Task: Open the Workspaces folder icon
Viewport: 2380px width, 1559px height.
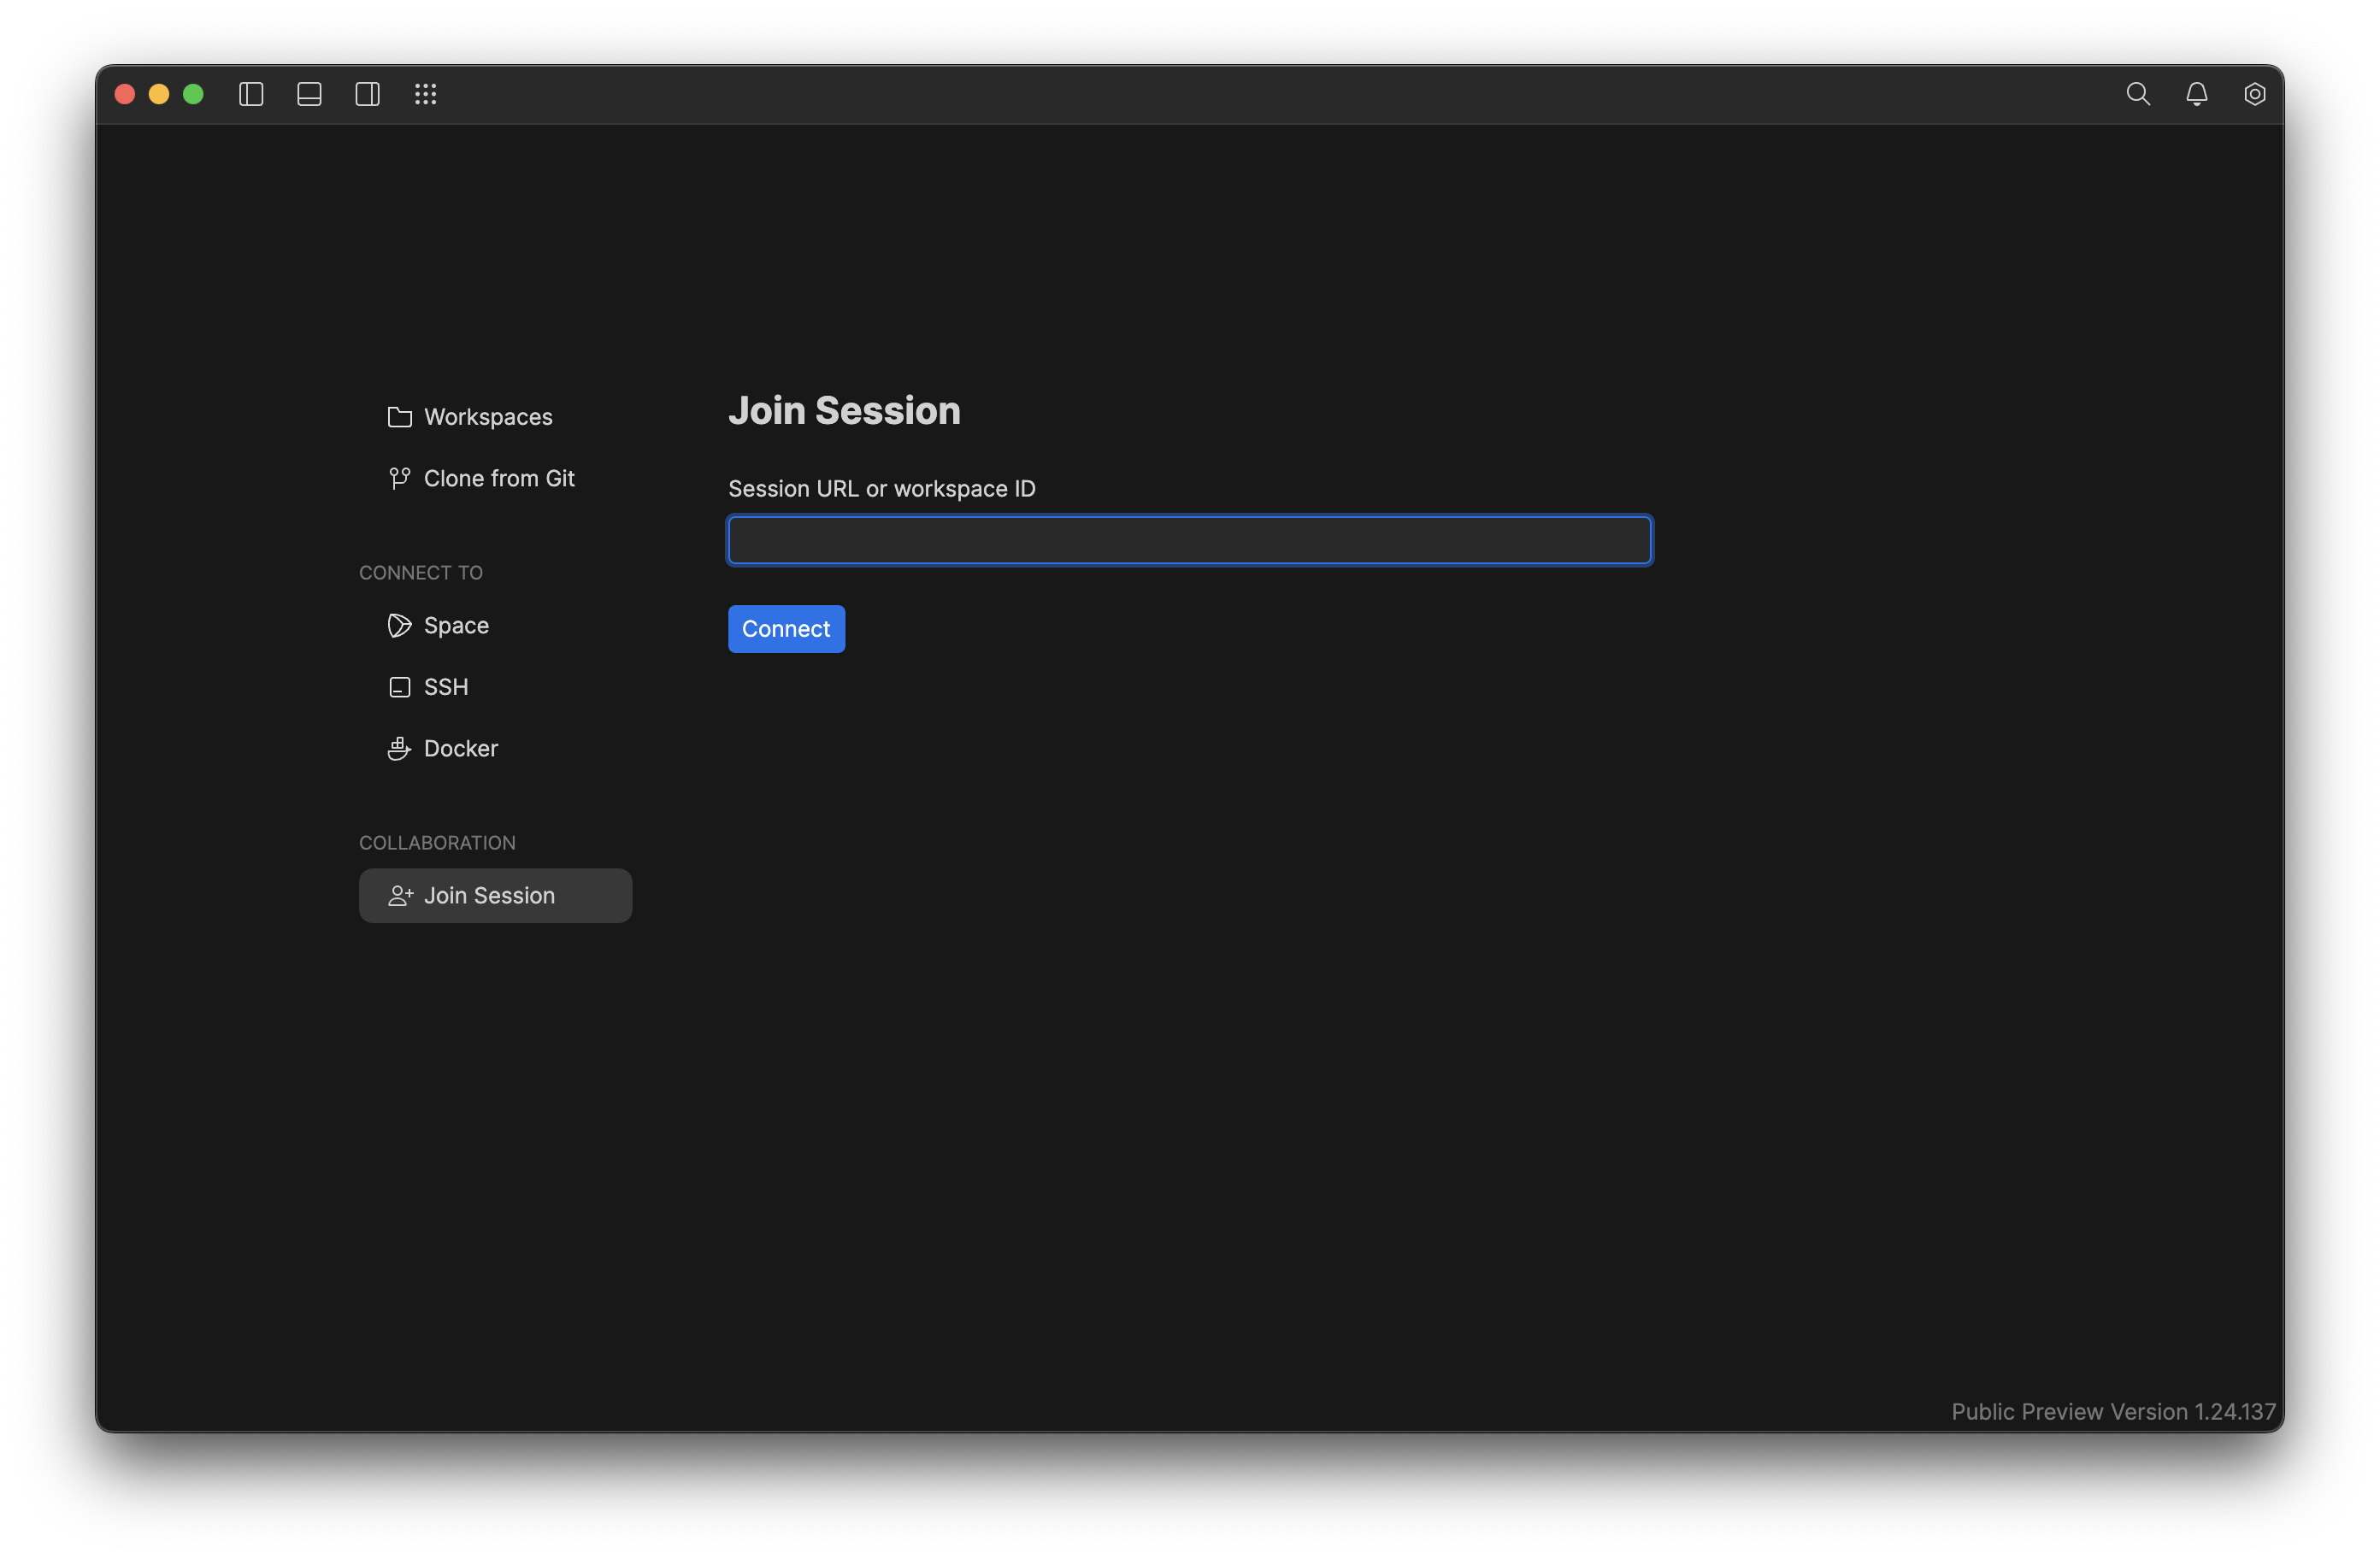Action: pyautogui.click(x=399, y=417)
